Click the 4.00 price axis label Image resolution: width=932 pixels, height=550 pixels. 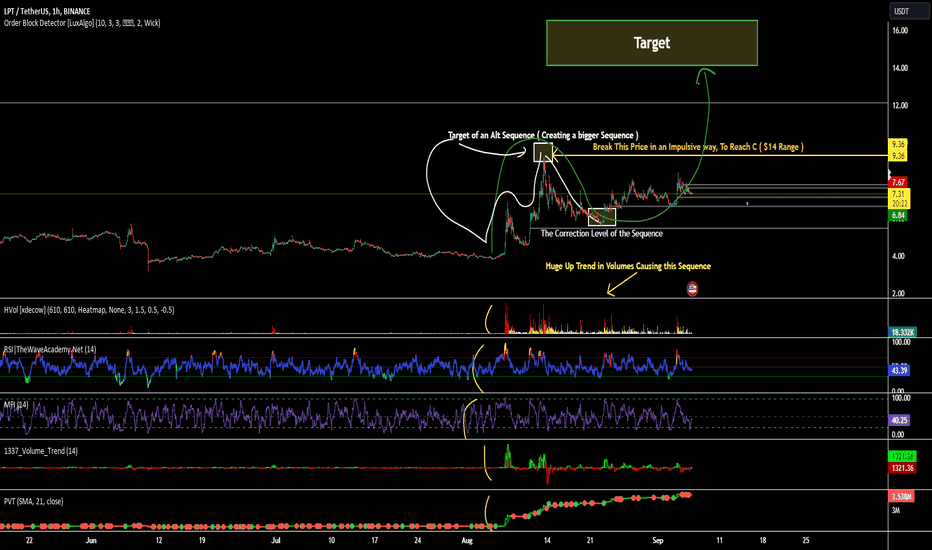(x=898, y=256)
